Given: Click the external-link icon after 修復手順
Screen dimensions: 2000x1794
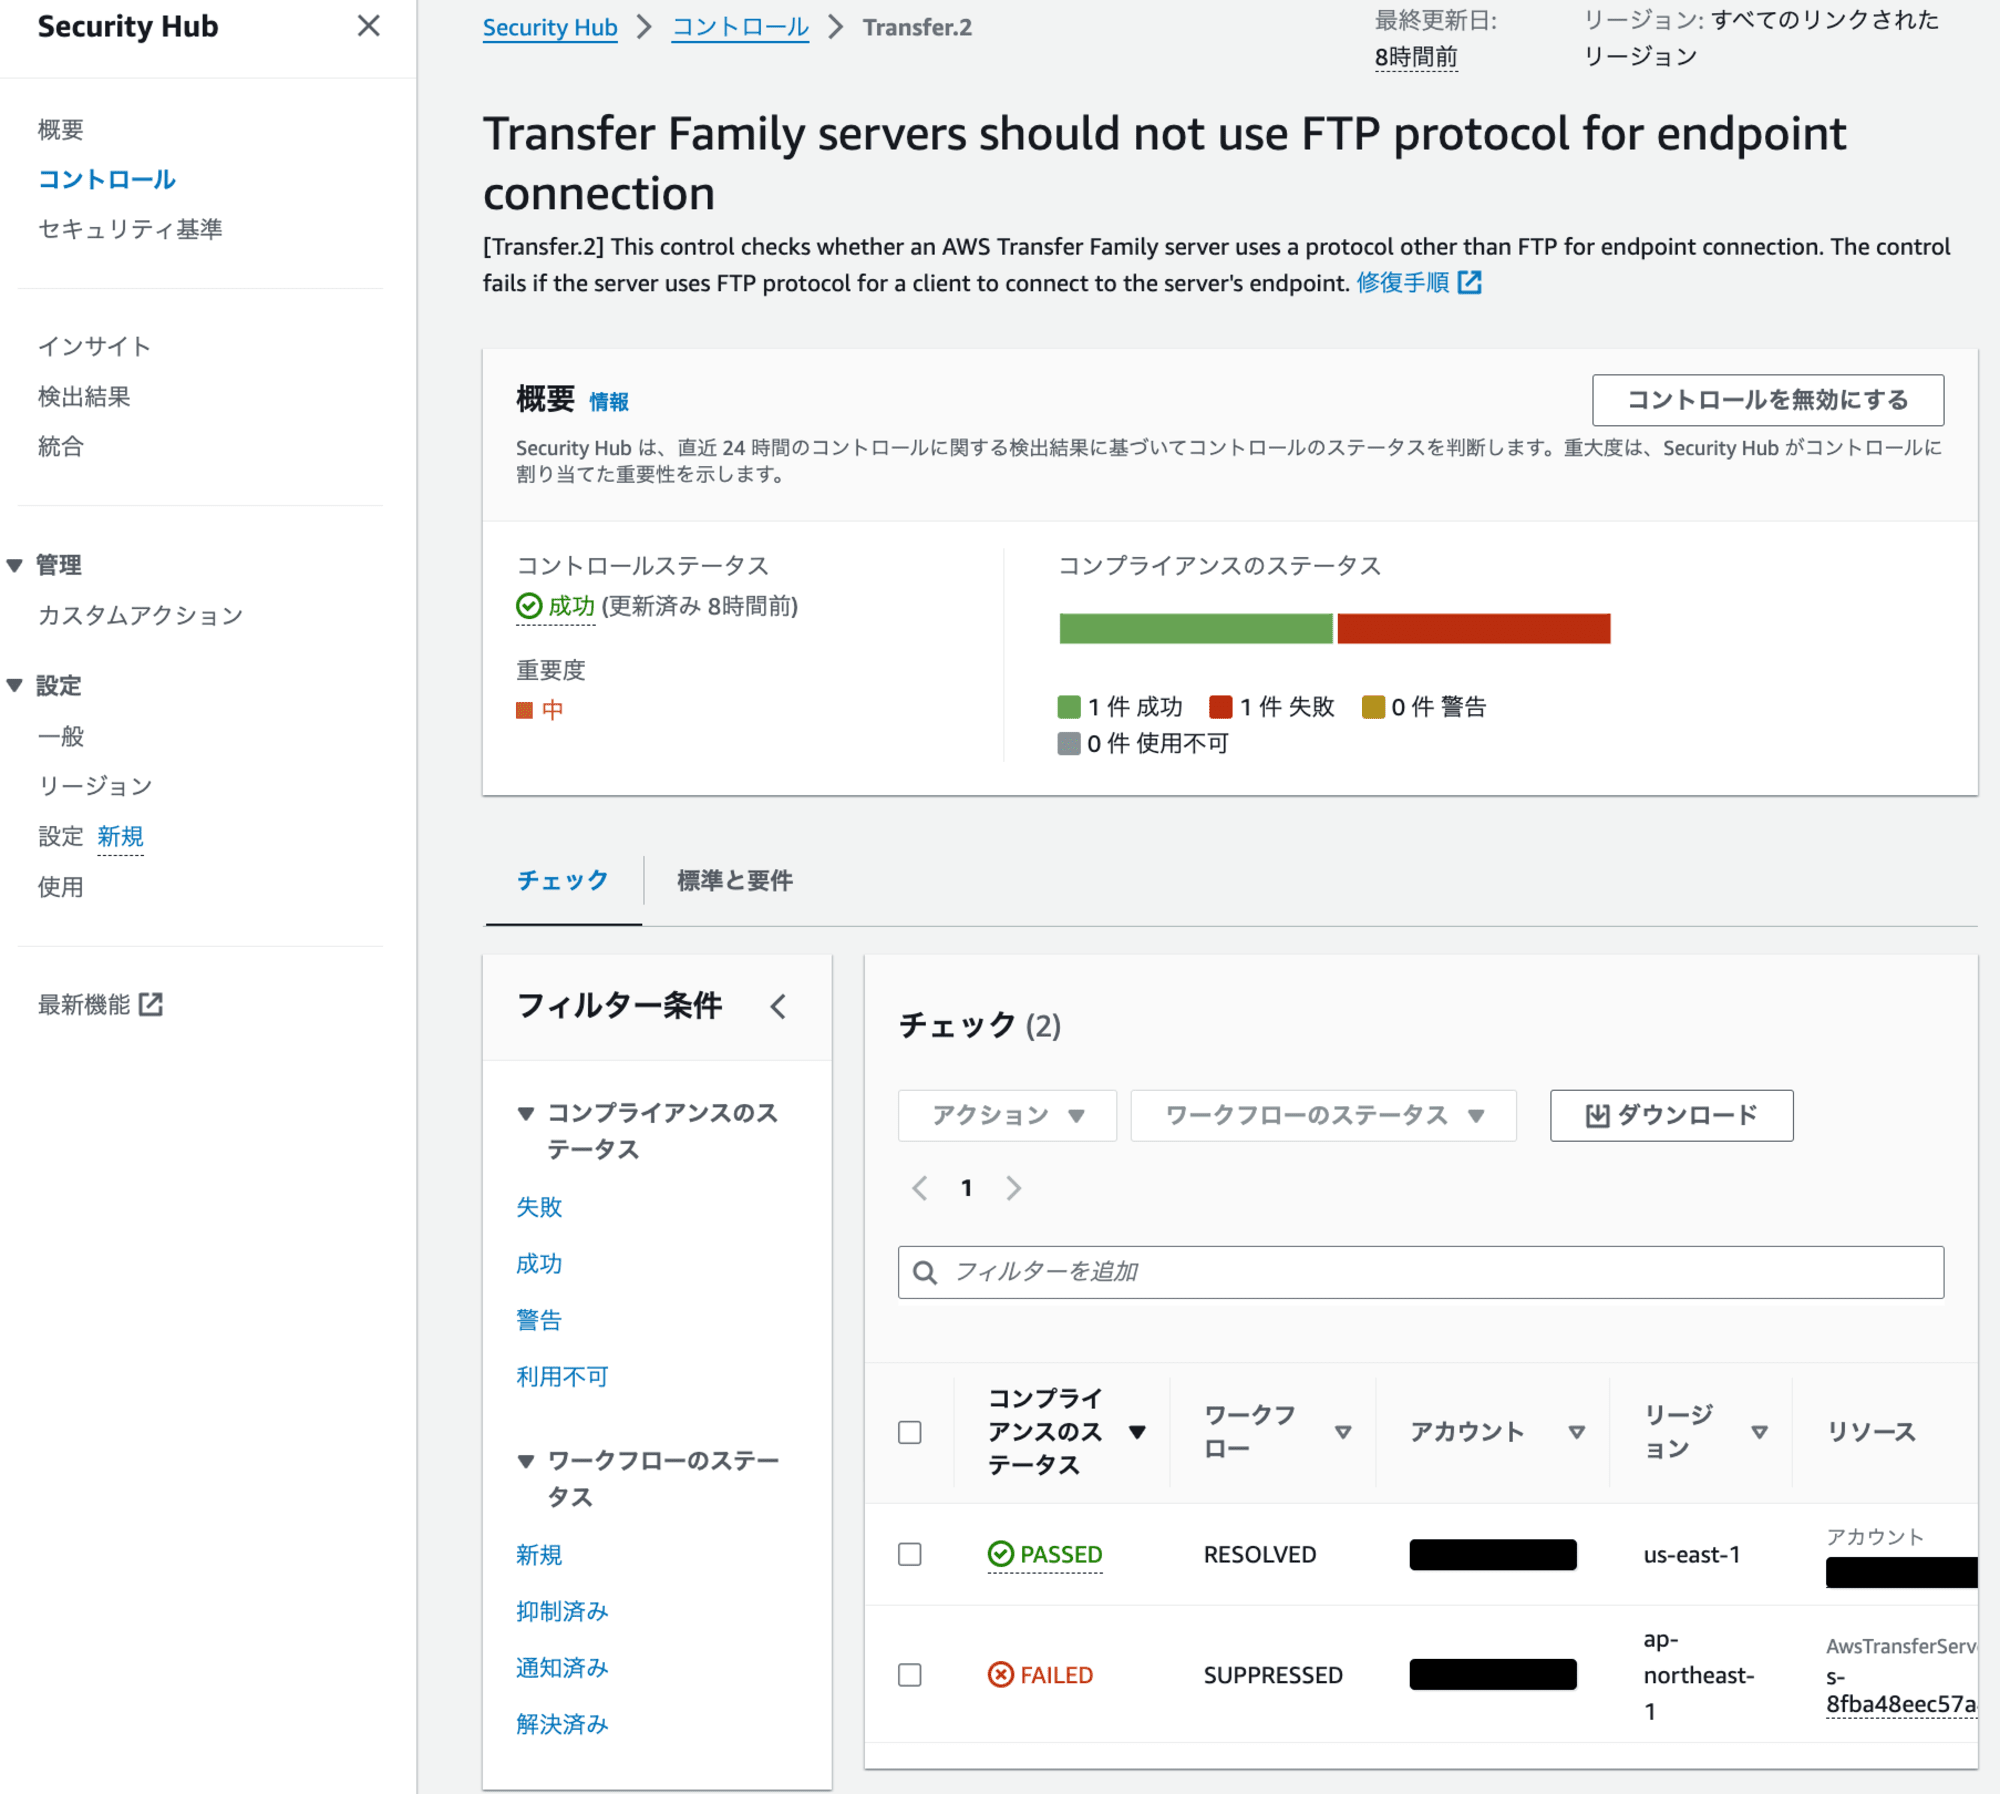Looking at the screenshot, I should coord(1470,283).
